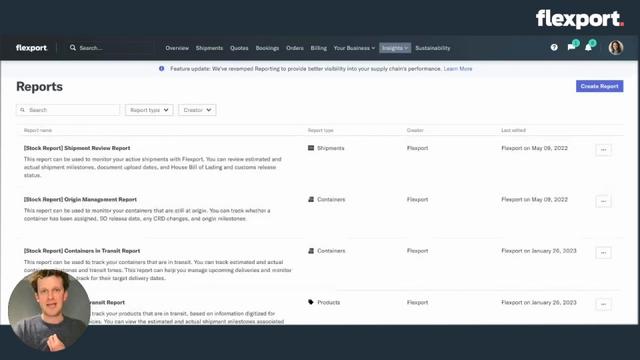Follow the Learn More link in banner

458,69
